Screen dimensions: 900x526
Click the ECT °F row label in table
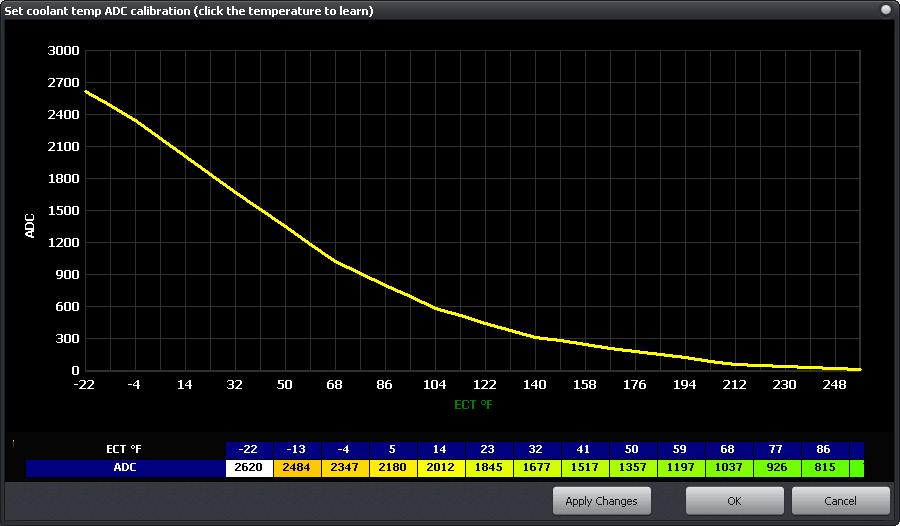(x=124, y=450)
